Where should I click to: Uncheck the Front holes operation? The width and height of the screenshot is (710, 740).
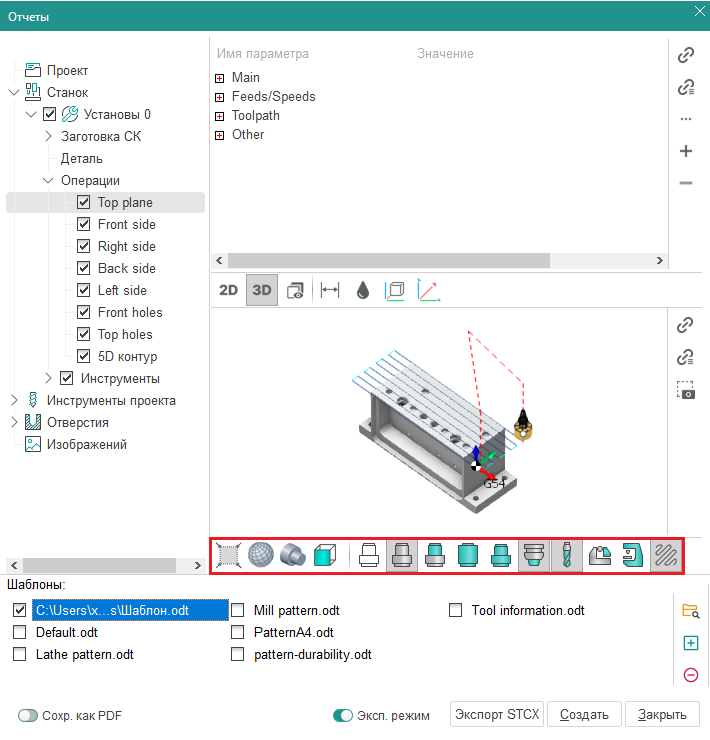[84, 312]
